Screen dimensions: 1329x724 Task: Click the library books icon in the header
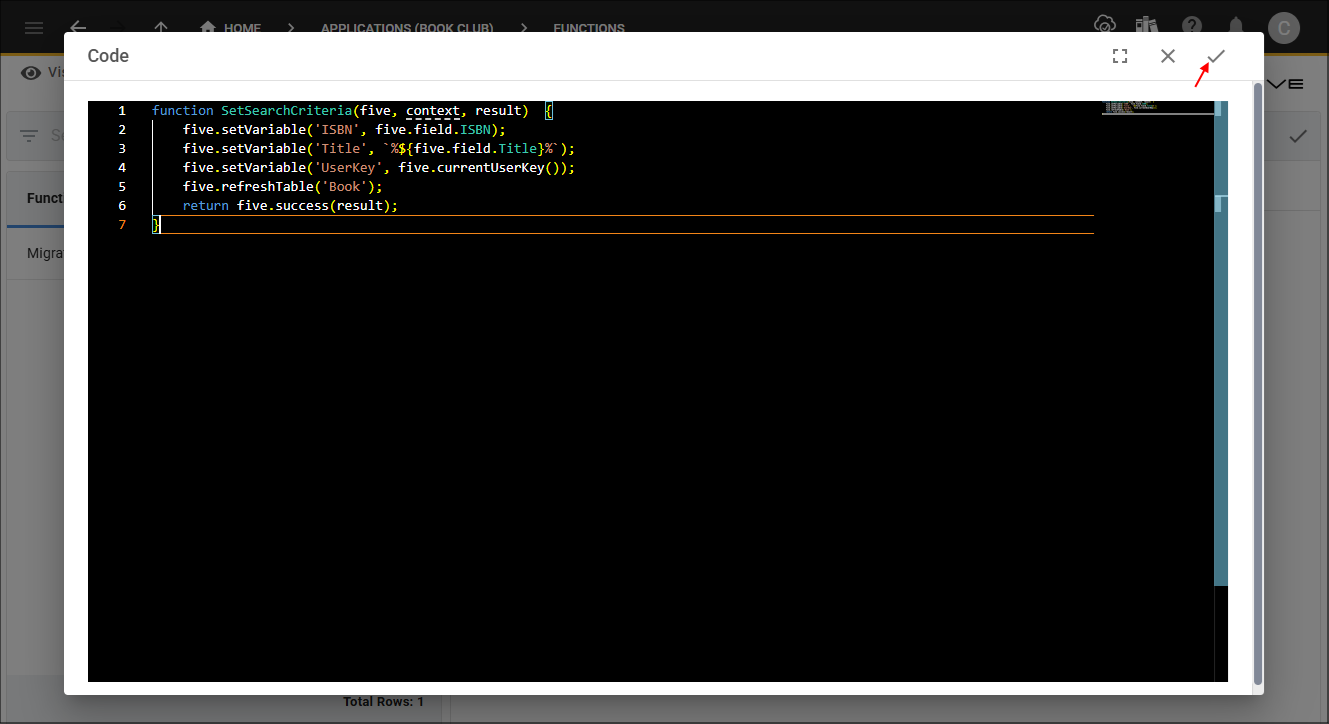1147,25
